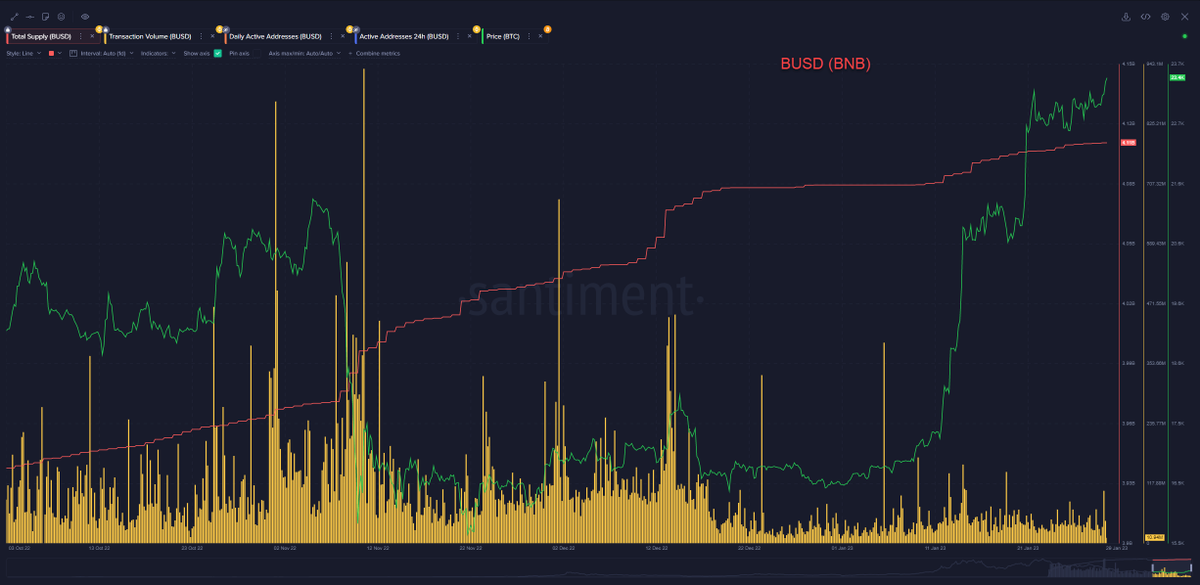
Task: Remove the Daily Active Addresses metric
Action: [x=342, y=36]
